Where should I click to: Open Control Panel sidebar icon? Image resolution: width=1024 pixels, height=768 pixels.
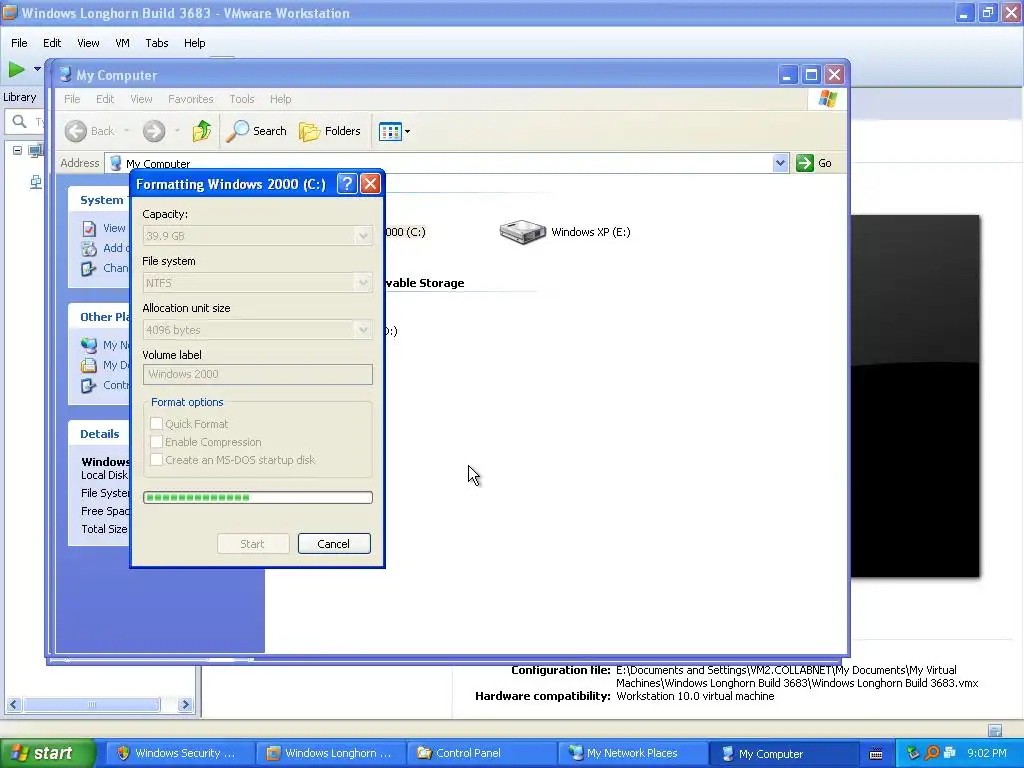click(89, 385)
